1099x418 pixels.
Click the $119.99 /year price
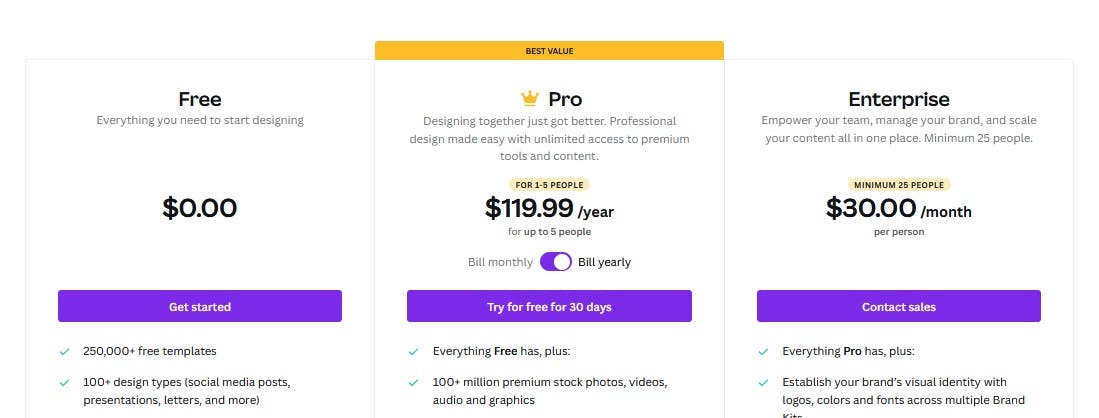coord(549,209)
